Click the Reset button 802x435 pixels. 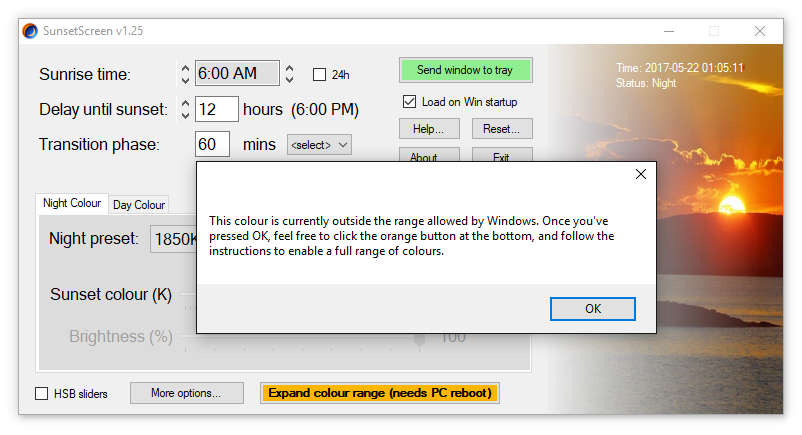pos(502,129)
